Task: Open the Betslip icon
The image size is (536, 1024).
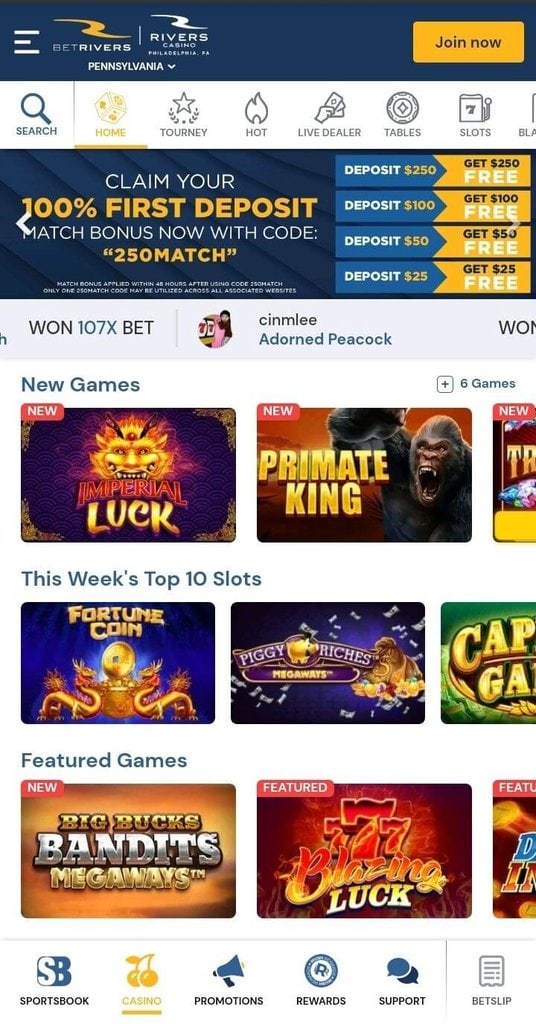Action: (x=492, y=971)
